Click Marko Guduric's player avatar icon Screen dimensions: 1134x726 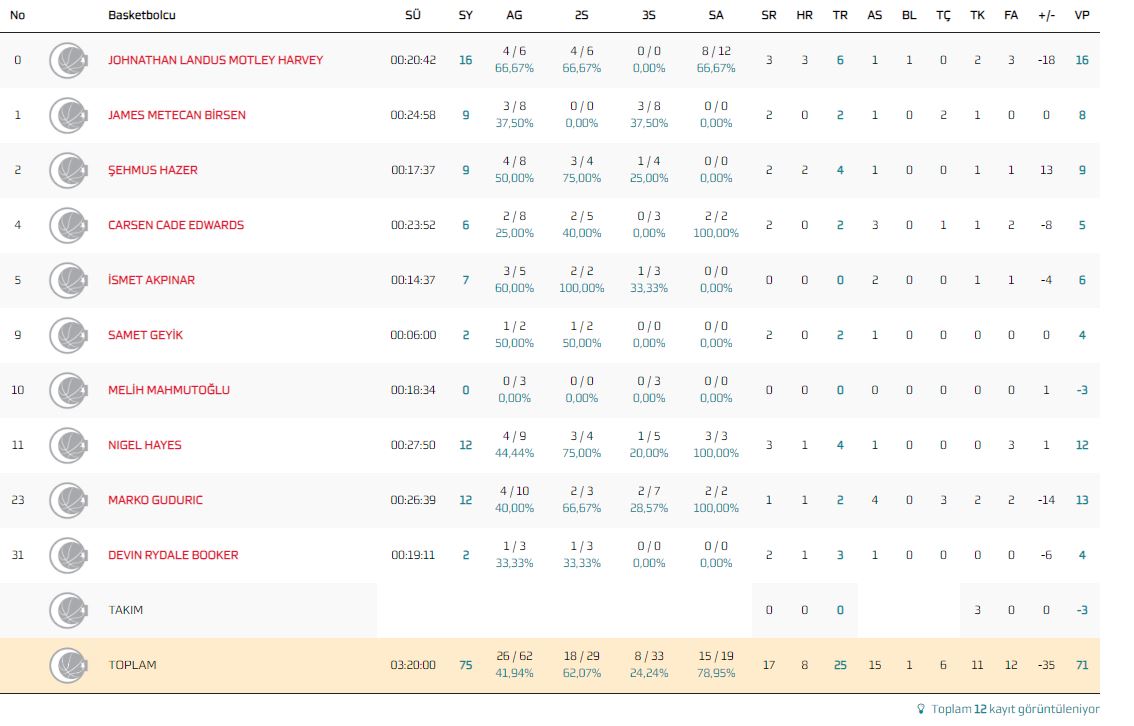point(68,500)
